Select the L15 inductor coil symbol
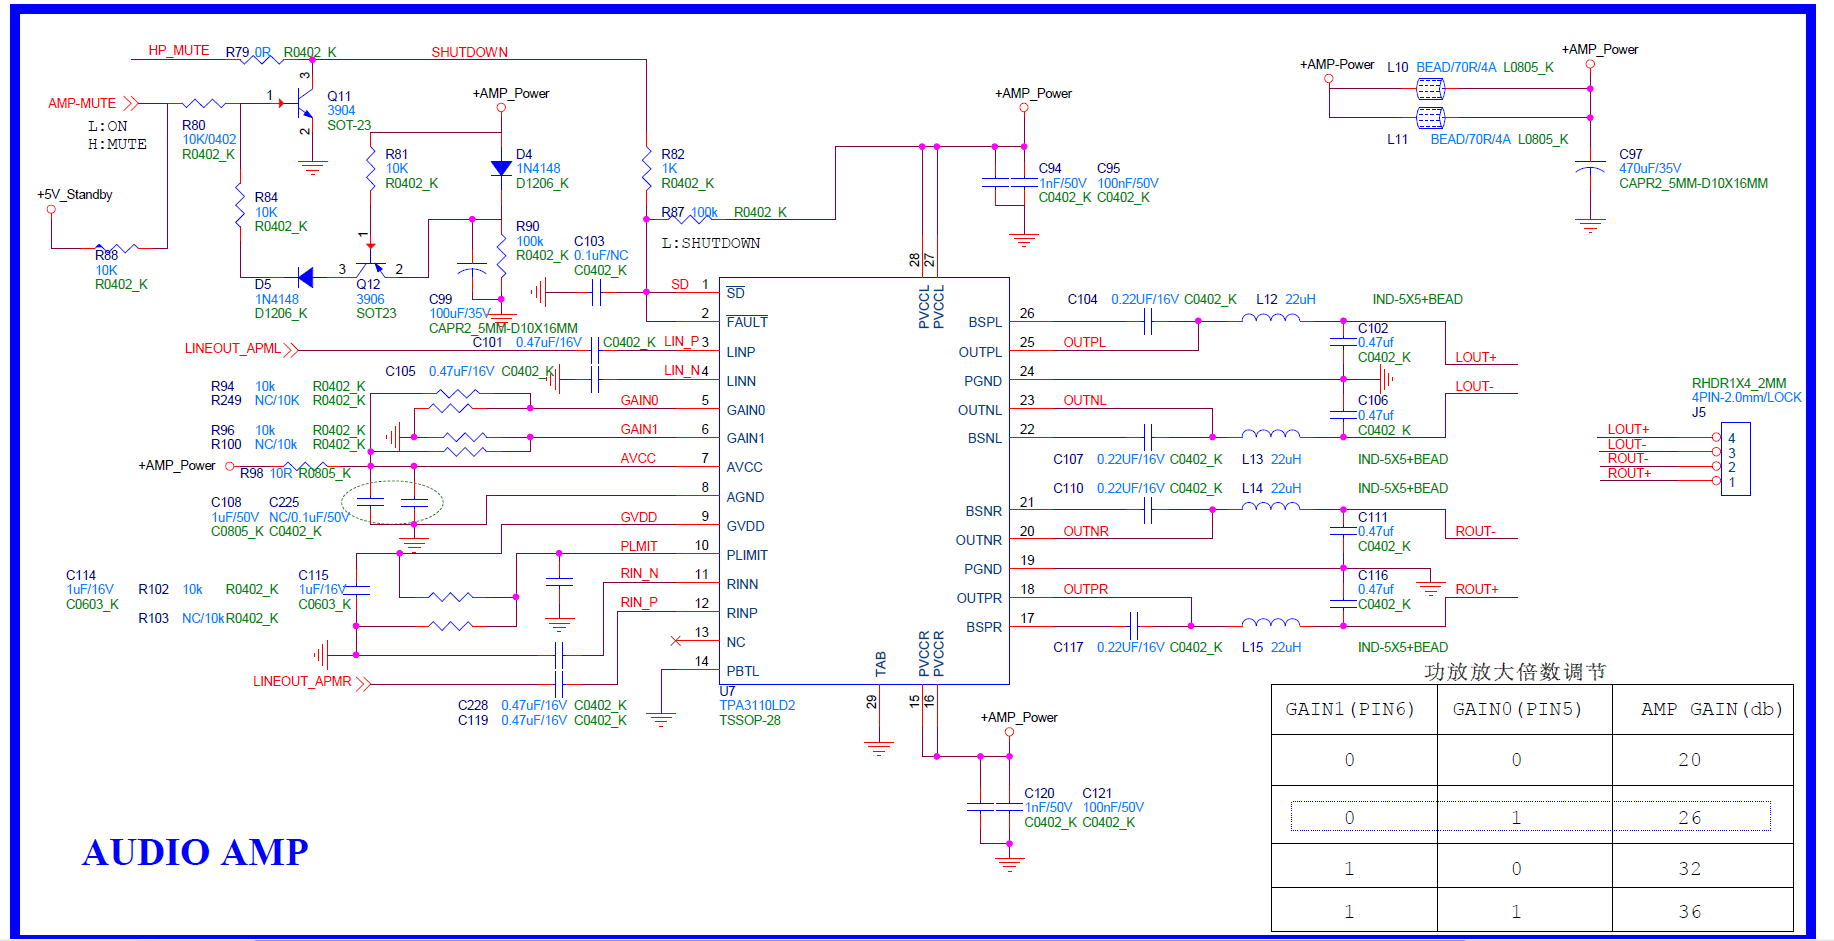 [1271, 623]
